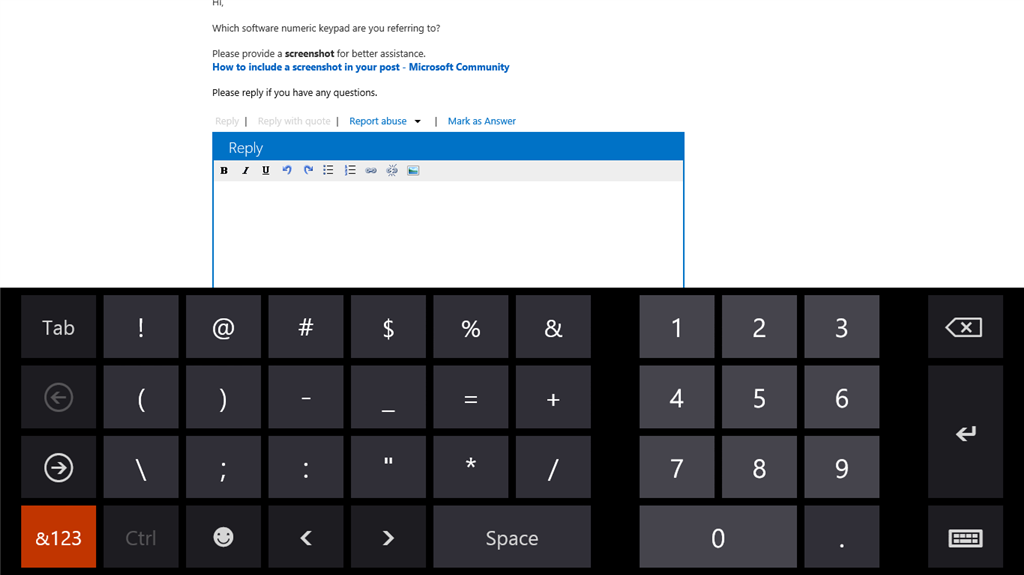The height and width of the screenshot is (575, 1024).
Task: Tap the backspace key on keyboard
Action: pos(965,327)
